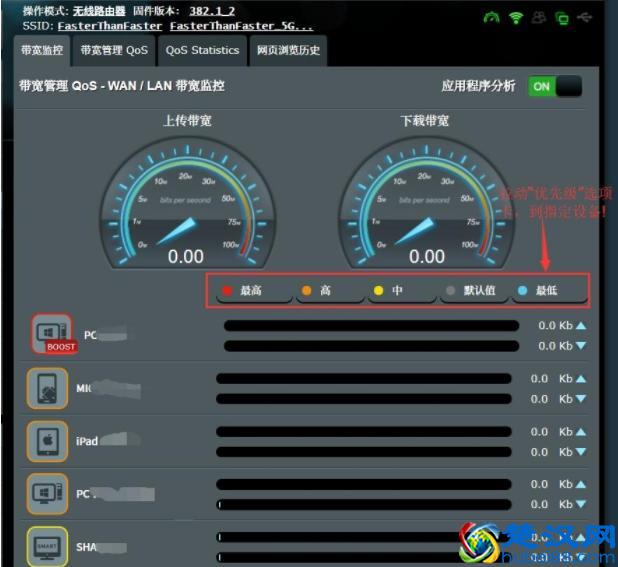
Task: Click the 无线路由器 operation mode link
Action: 99,11
